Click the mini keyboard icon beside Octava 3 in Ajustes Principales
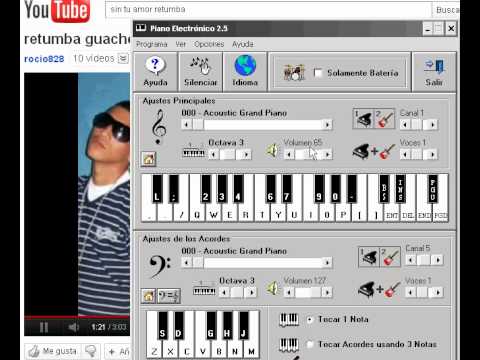 (194, 152)
